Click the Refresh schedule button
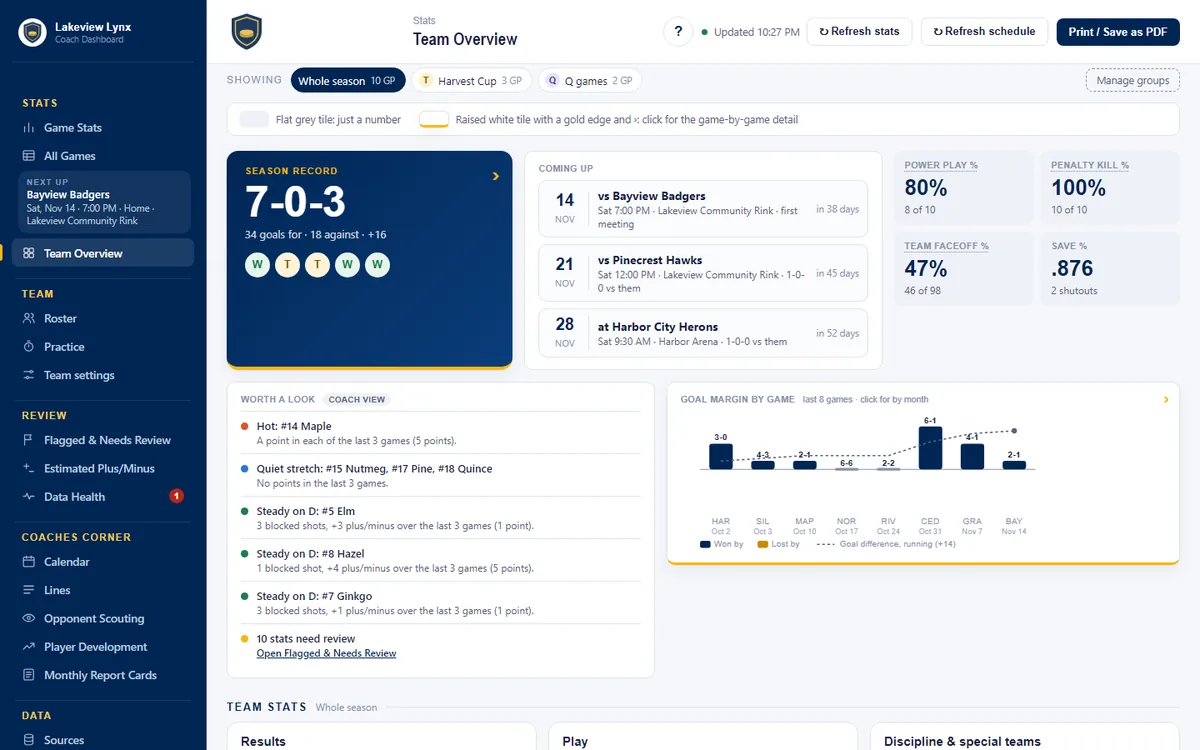This screenshot has height=750, width=1200. tap(984, 32)
